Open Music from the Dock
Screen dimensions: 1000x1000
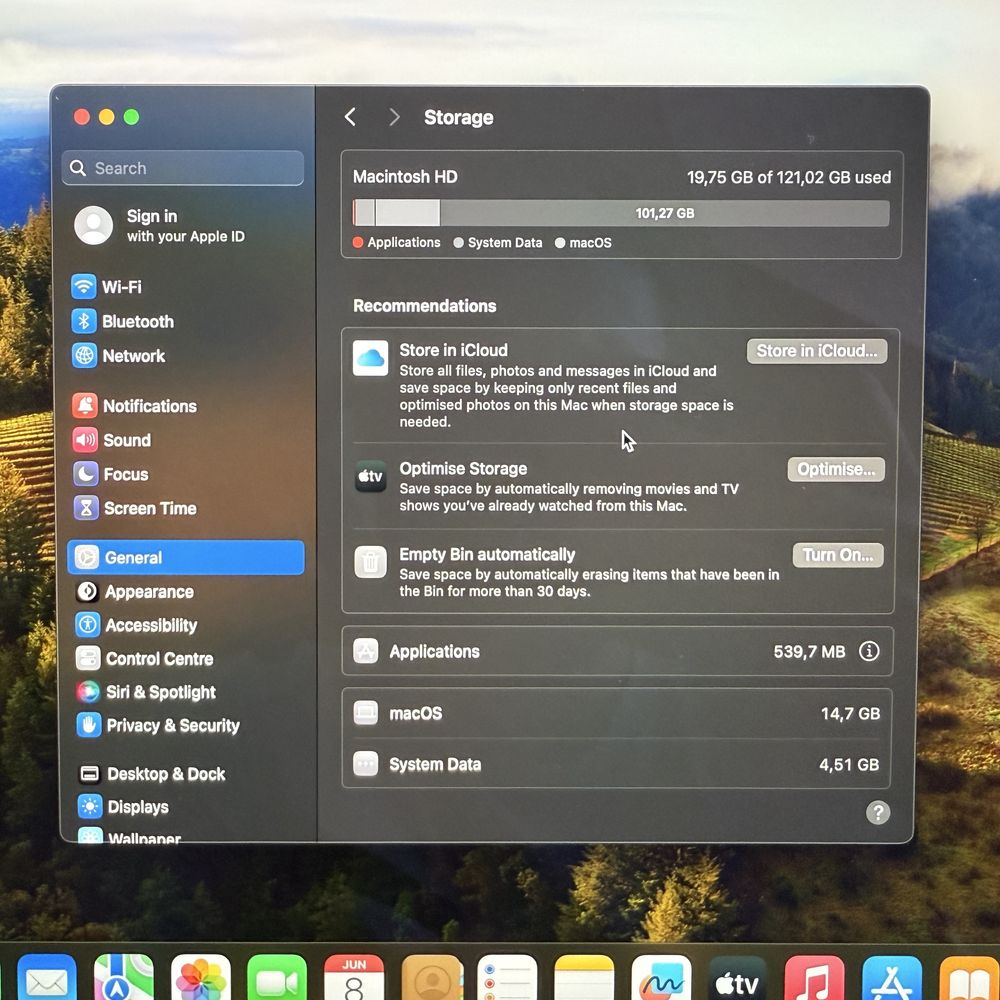tap(814, 979)
